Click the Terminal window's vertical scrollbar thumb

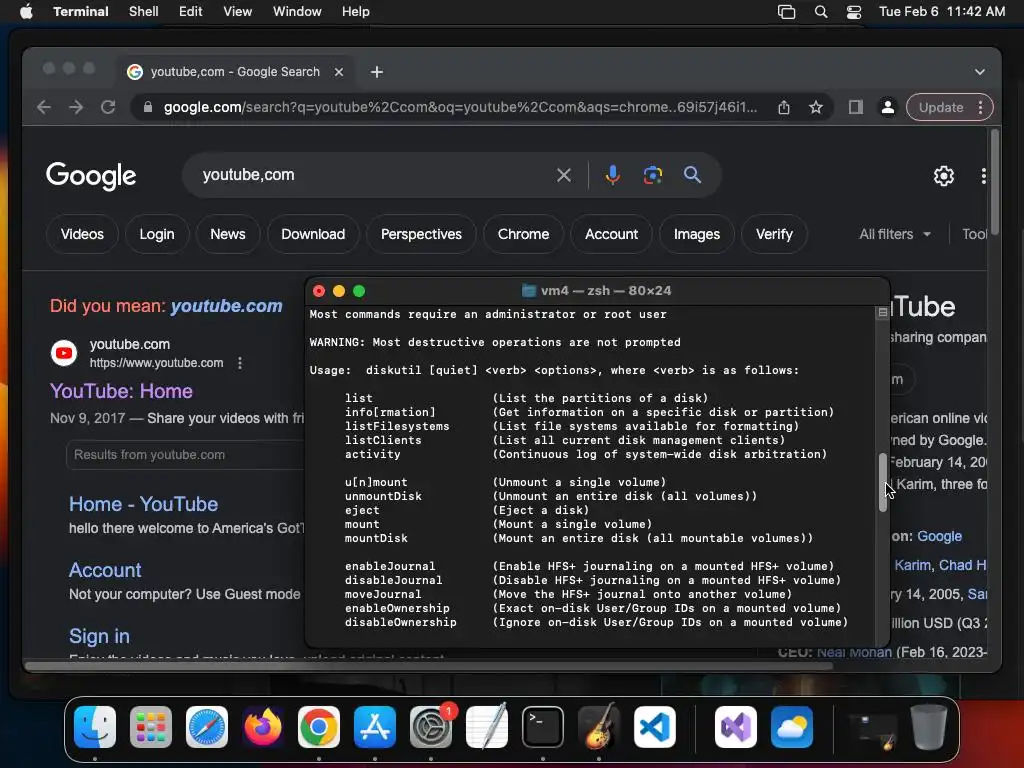(x=882, y=483)
